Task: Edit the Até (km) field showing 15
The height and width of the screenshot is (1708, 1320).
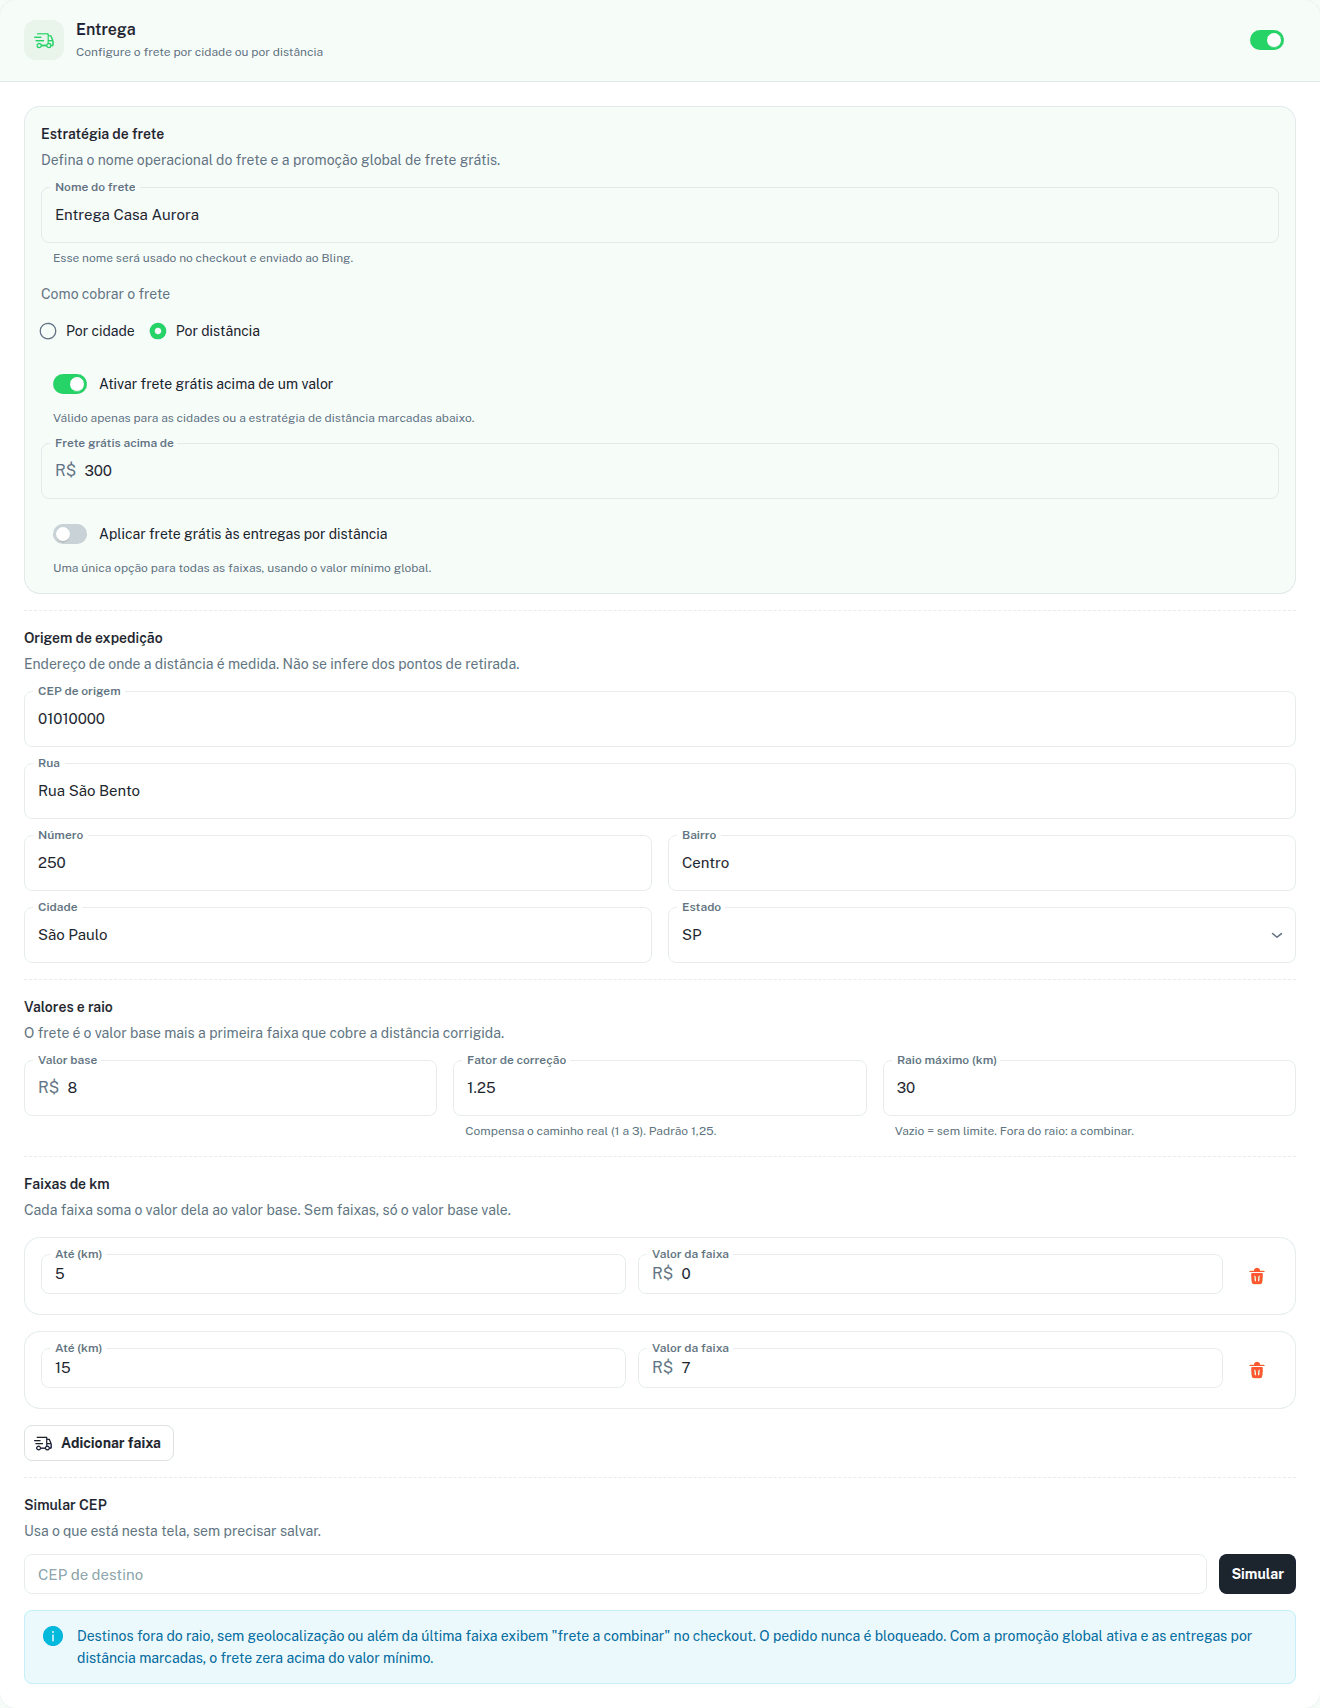Action: tap(333, 1368)
